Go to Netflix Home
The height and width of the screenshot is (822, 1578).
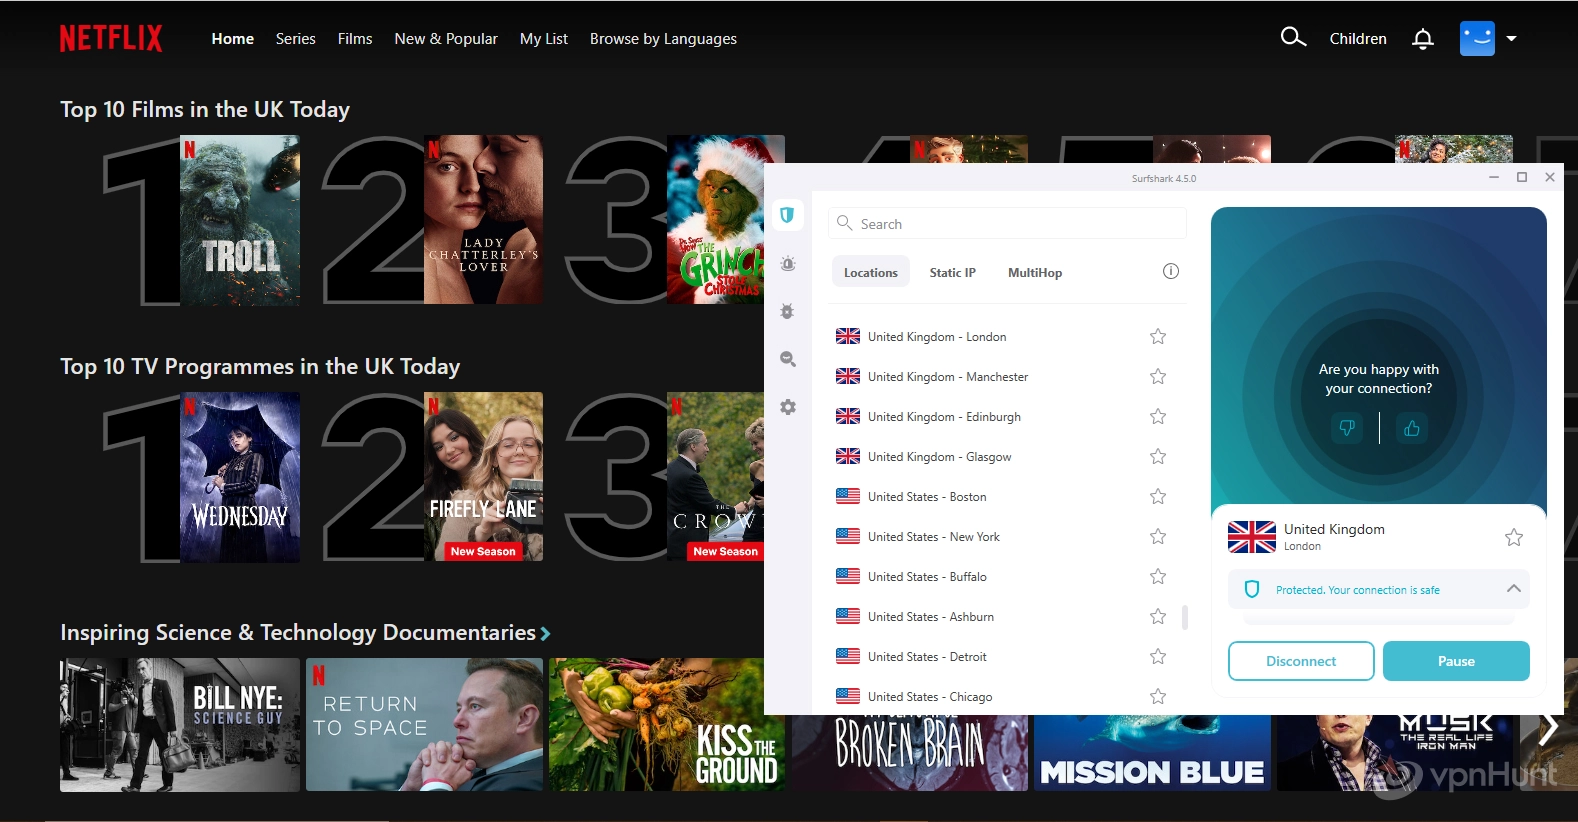(x=233, y=39)
